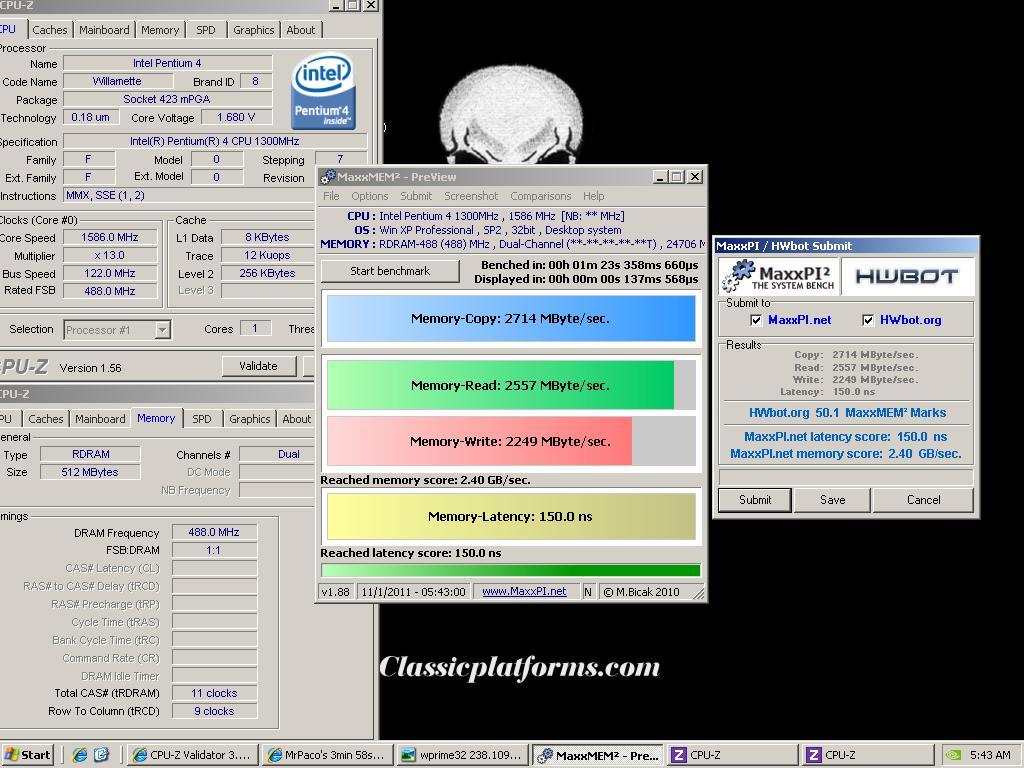Open the Options menu in MaxxMEM²

pyautogui.click(x=370, y=196)
